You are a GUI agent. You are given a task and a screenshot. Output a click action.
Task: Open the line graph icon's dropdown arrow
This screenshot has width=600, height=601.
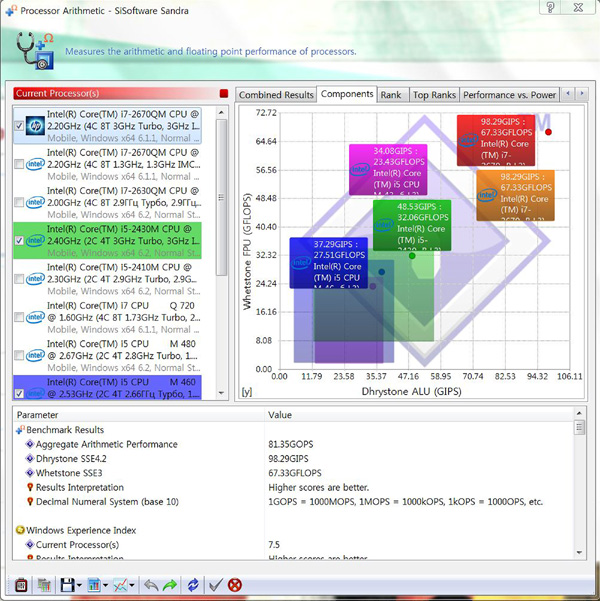[132, 585]
